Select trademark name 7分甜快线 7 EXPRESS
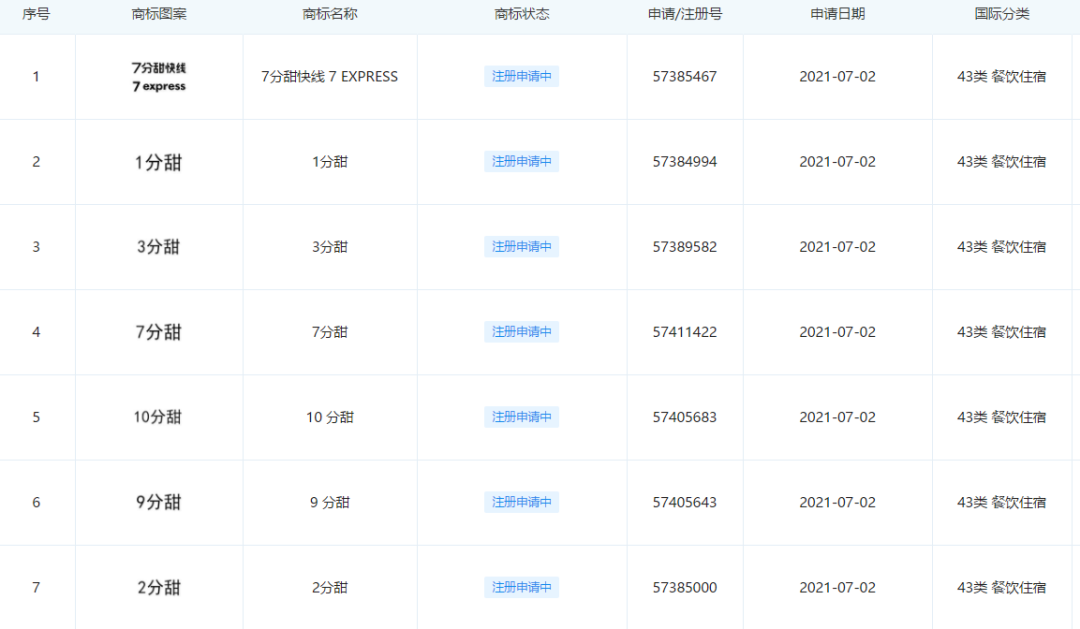Image resolution: width=1080 pixels, height=629 pixels. [330, 76]
